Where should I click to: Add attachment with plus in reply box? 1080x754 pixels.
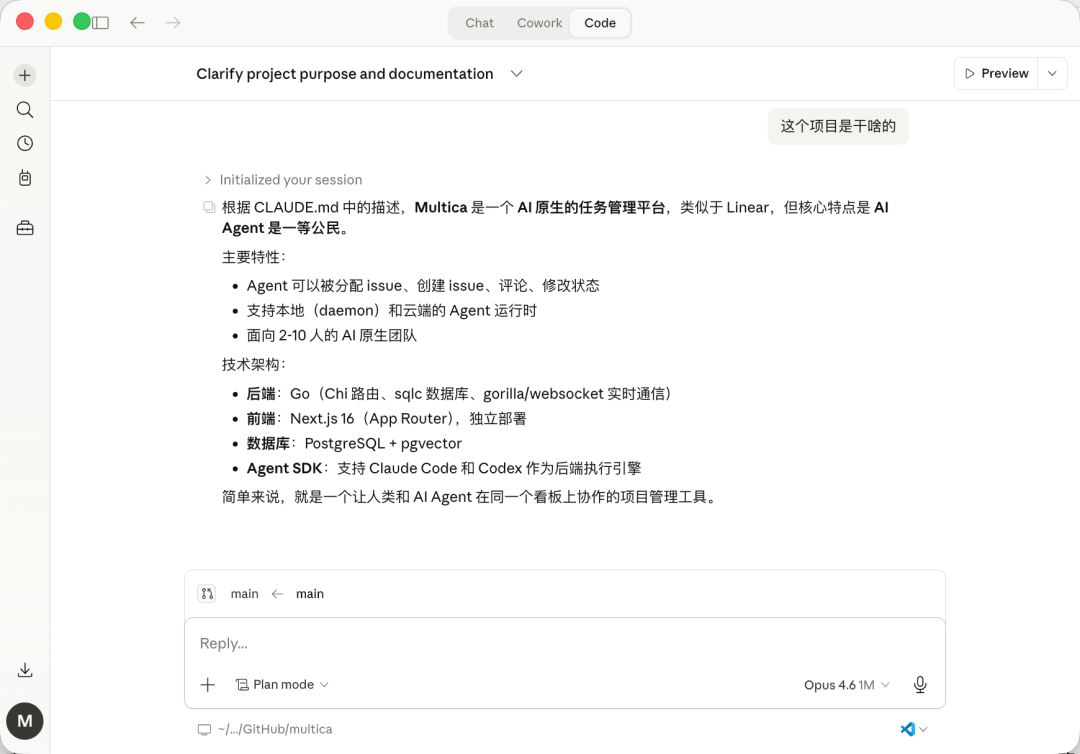pyautogui.click(x=207, y=684)
